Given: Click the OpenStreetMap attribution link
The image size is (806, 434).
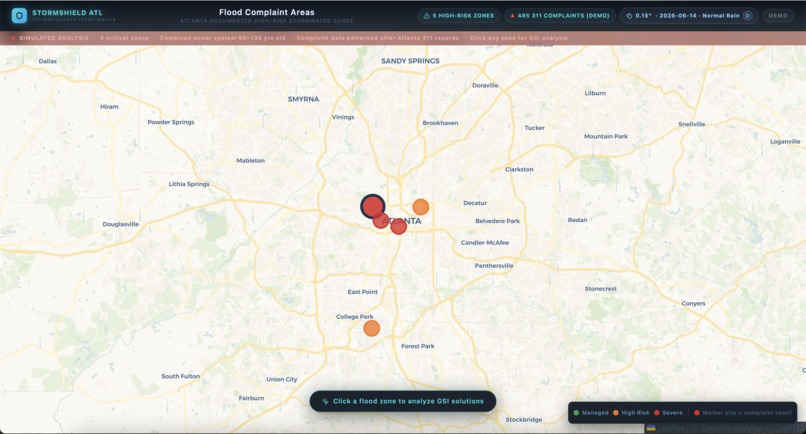Looking at the screenshot, I should [x=734, y=428].
